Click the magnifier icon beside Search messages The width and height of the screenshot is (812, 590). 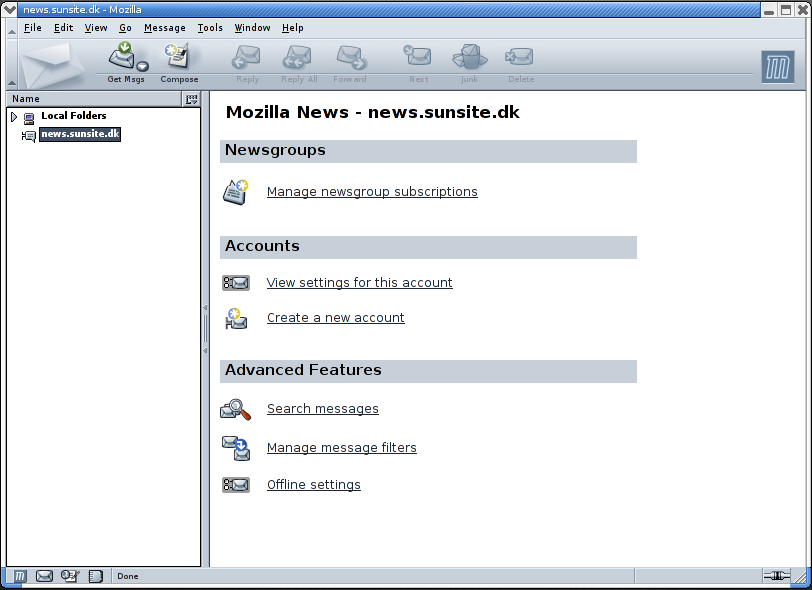coord(236,409)
